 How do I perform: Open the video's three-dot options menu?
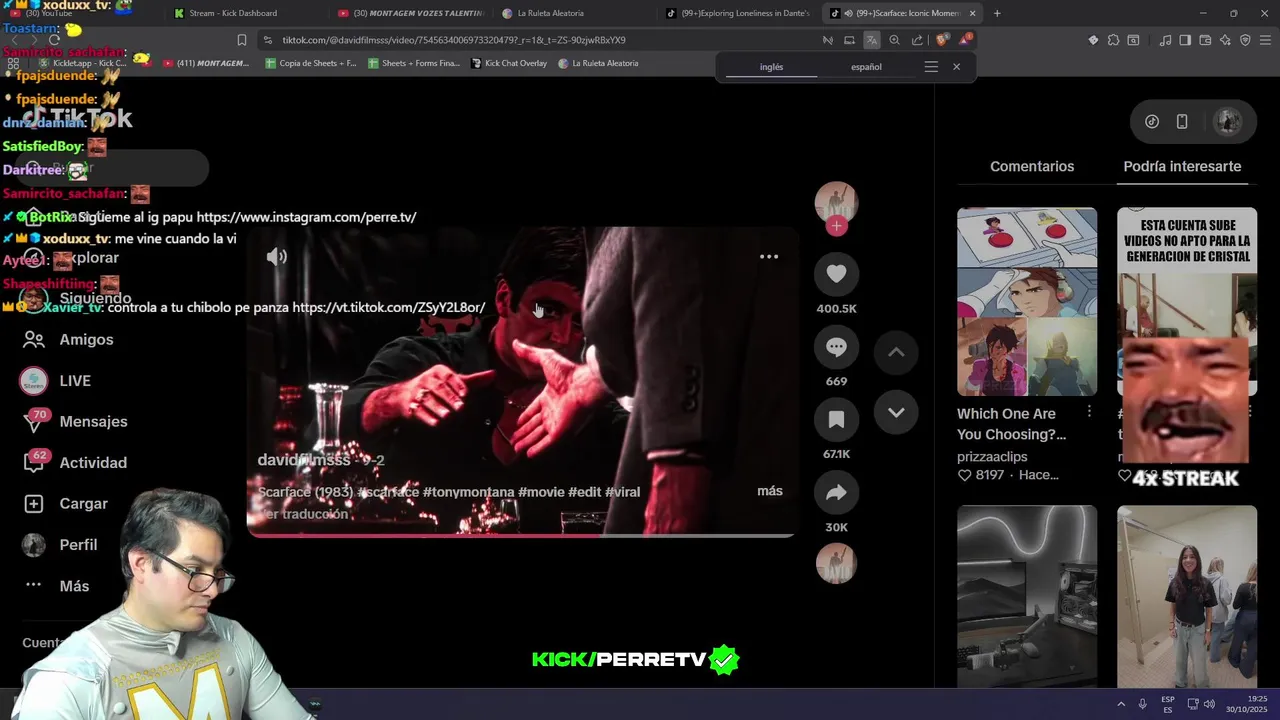(769, 257)
